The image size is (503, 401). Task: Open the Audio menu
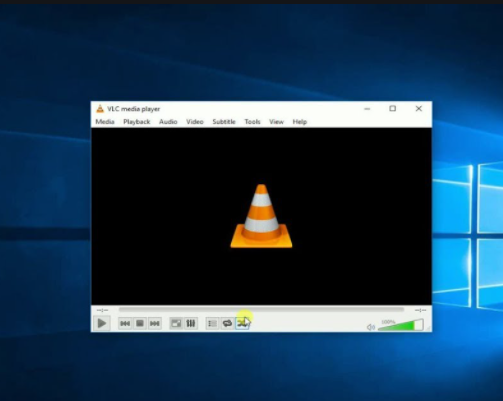(168, 122)
